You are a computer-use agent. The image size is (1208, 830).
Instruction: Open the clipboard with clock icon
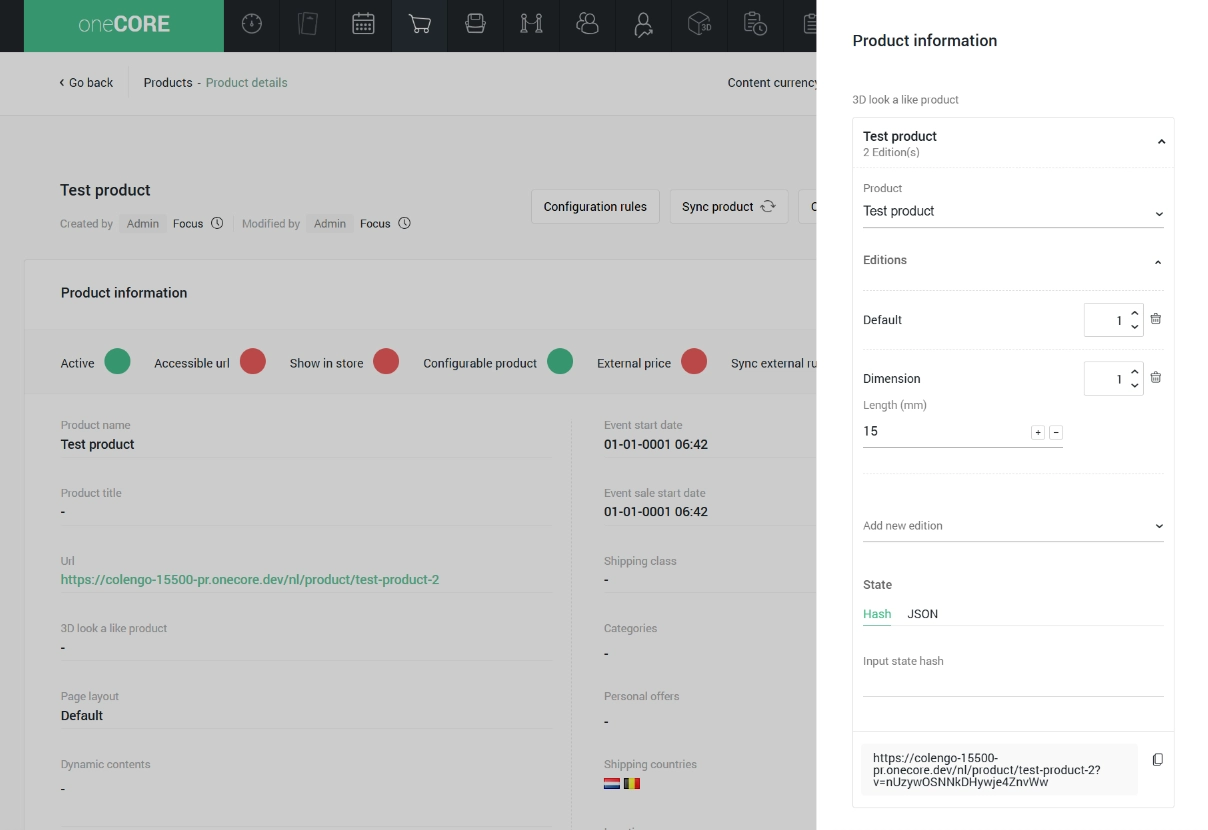(756, 25)
